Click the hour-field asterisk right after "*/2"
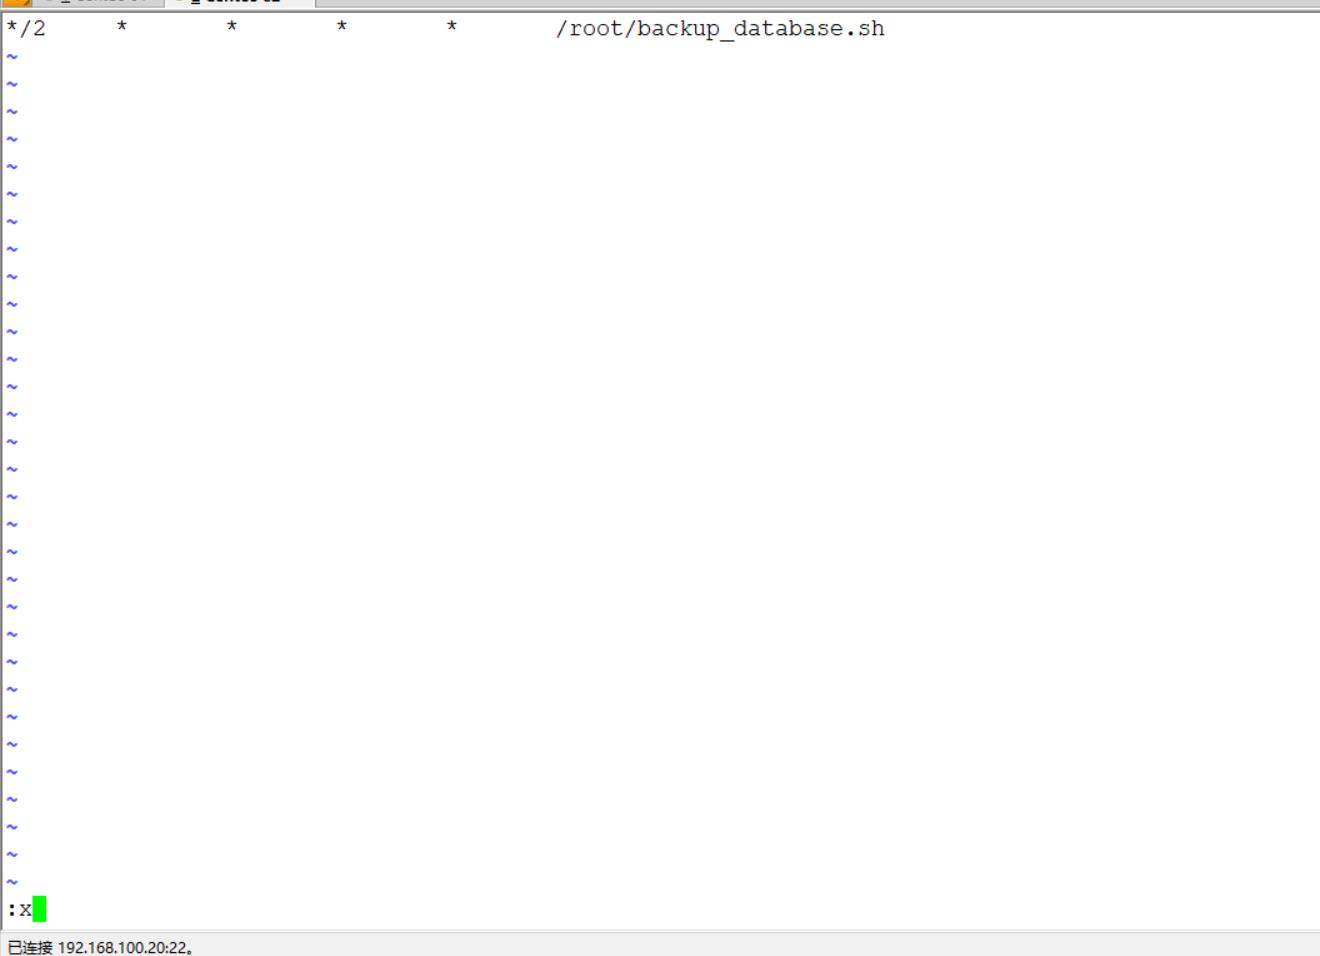1320x956 pixels. pyautogui.click(x=122, y=27)
